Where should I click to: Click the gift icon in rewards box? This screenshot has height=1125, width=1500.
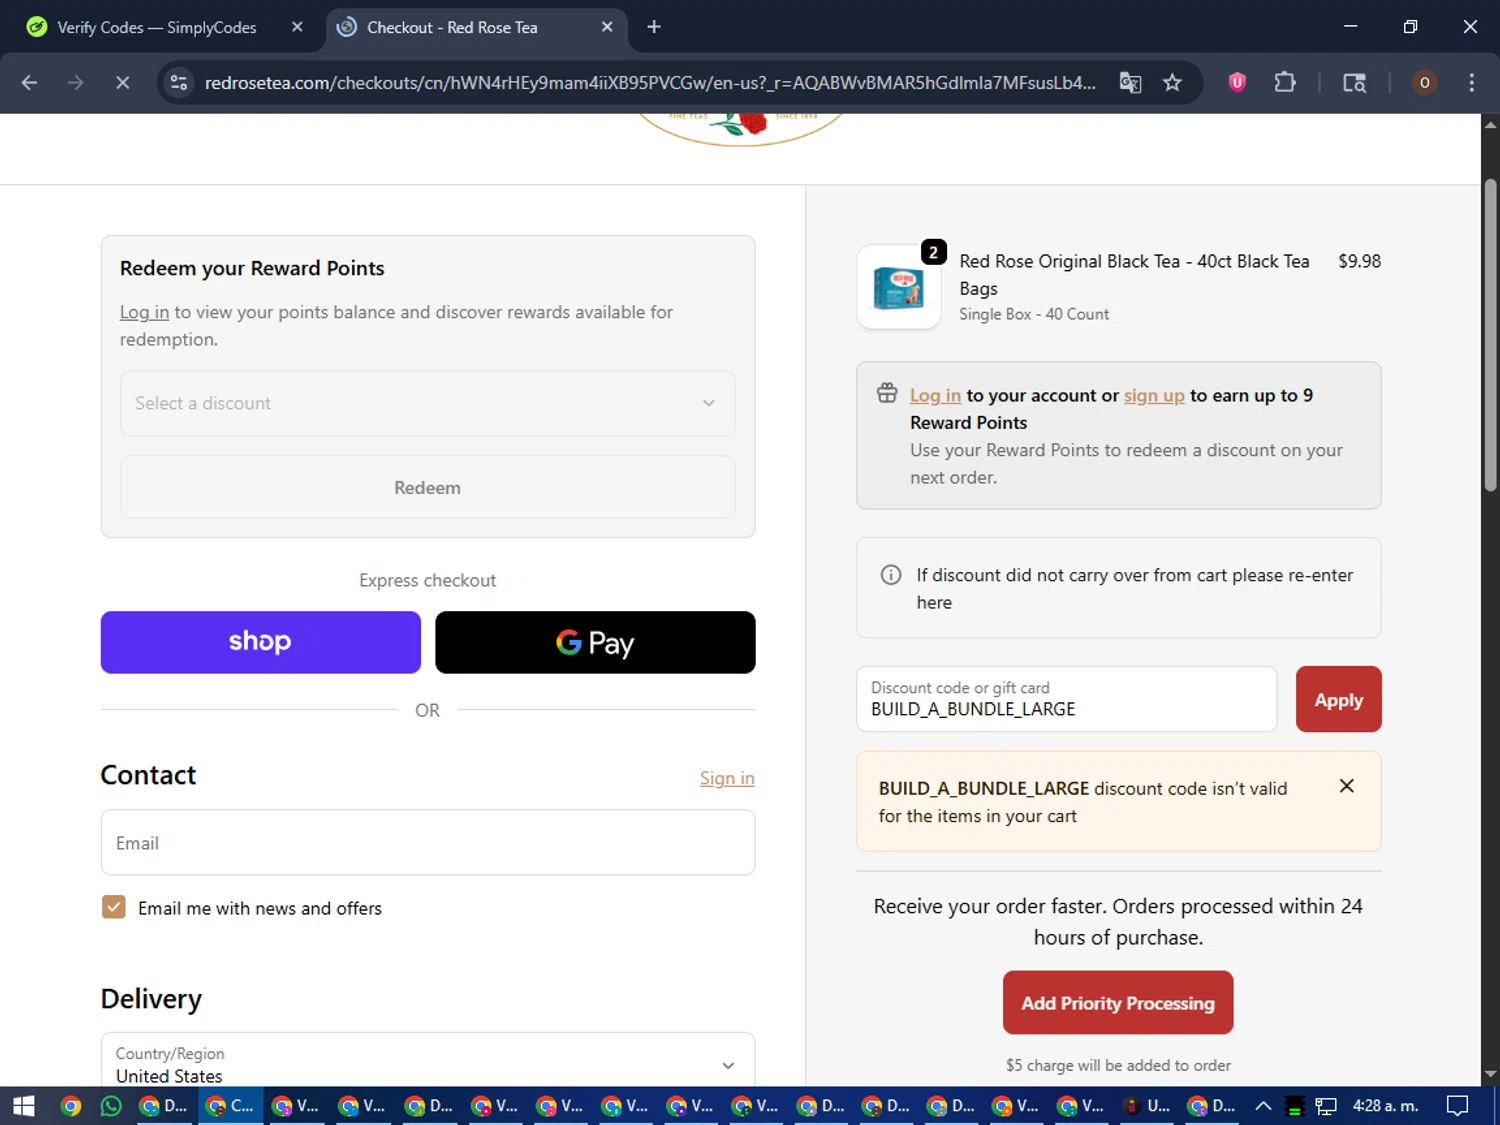coord(887,393)
